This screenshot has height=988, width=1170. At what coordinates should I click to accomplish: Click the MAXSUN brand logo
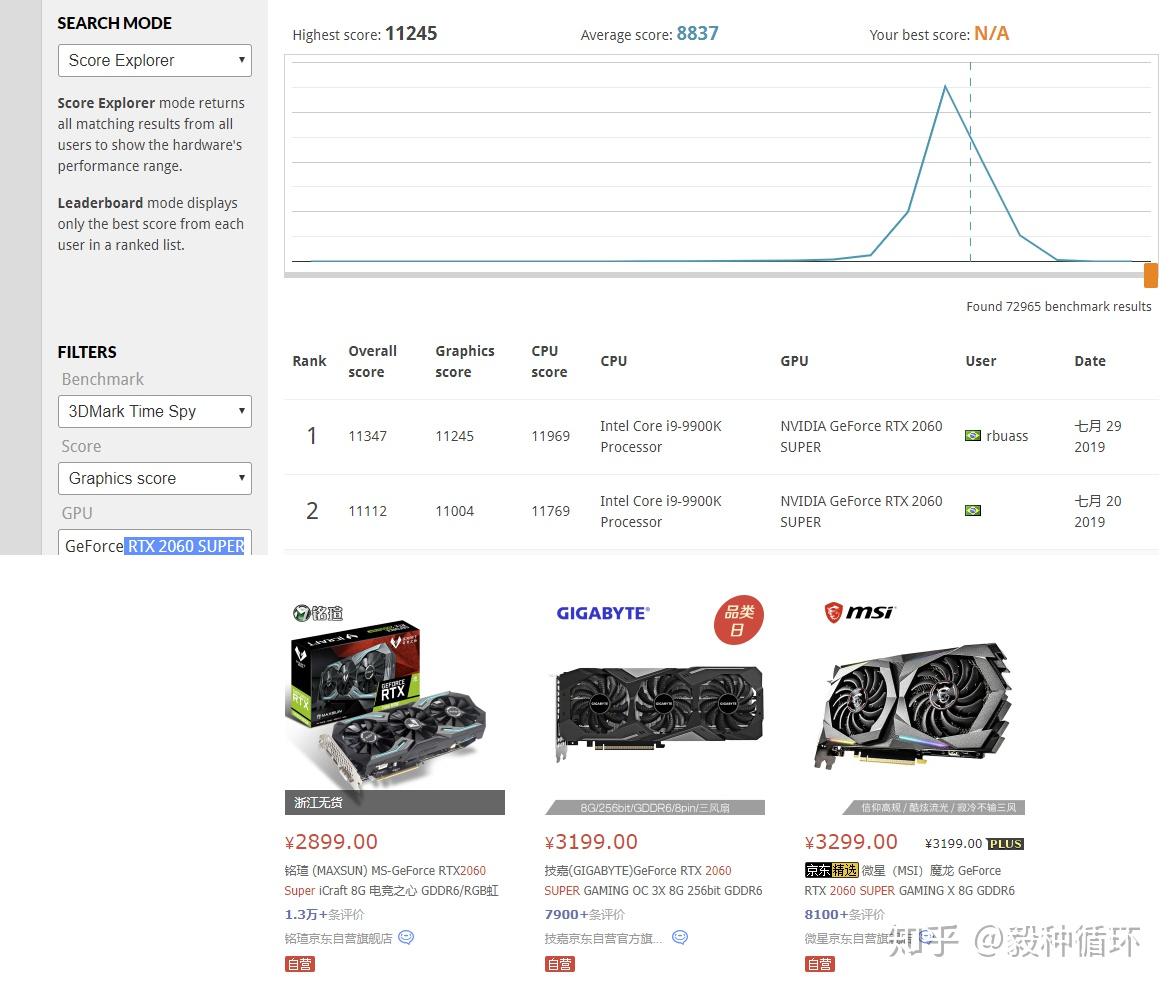[318, 613]
